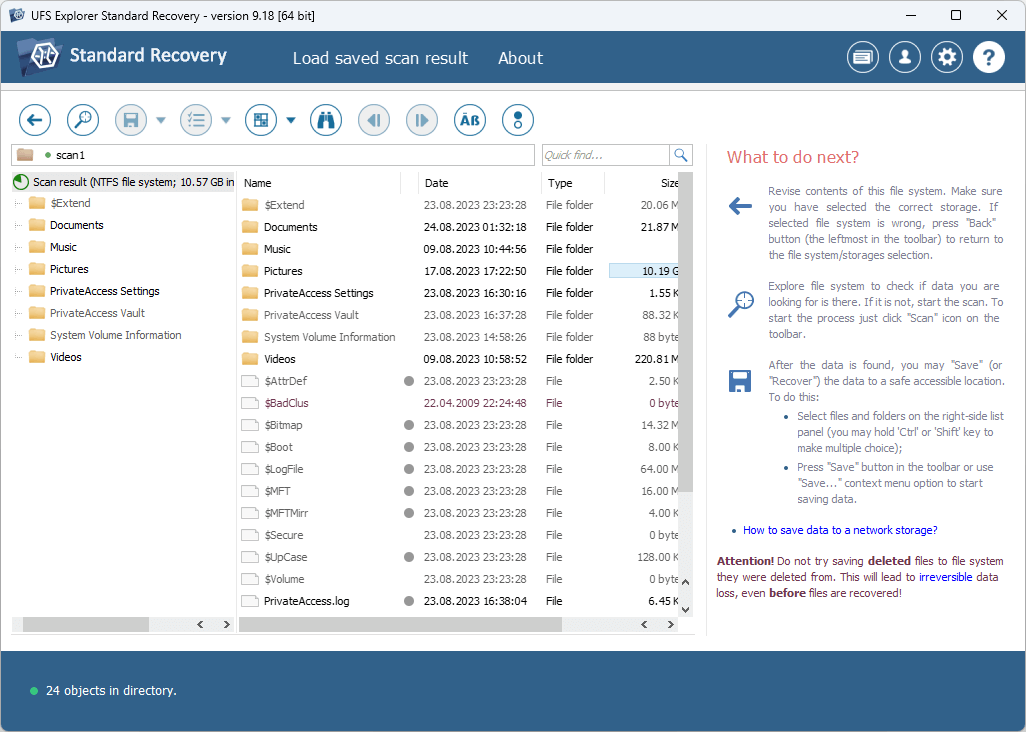Image resolution: width=1026 pixels, height=732 pixels.
Task: Select the PrivateAccess.log file
Action: pos(306,601)
